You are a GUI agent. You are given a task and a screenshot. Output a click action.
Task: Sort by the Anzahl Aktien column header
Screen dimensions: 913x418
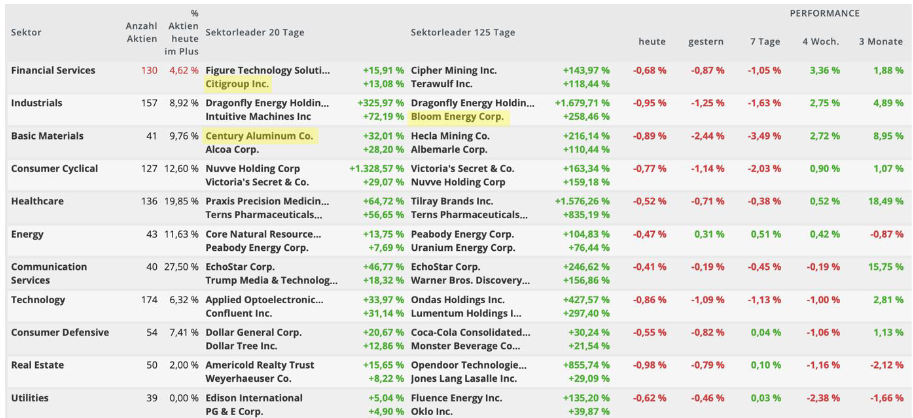click(x=141, y=32)
